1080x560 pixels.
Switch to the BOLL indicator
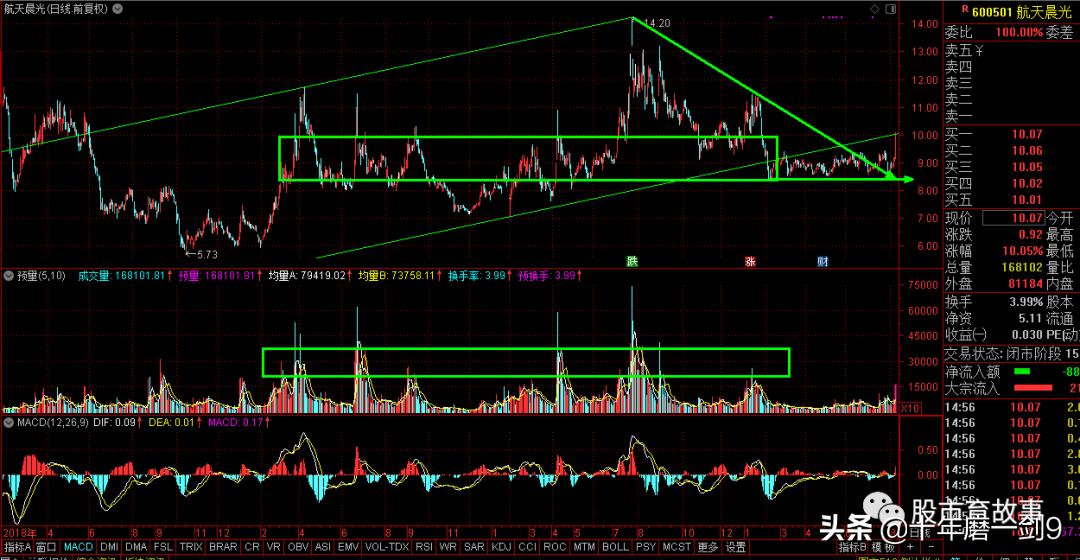tap(615, 547)
